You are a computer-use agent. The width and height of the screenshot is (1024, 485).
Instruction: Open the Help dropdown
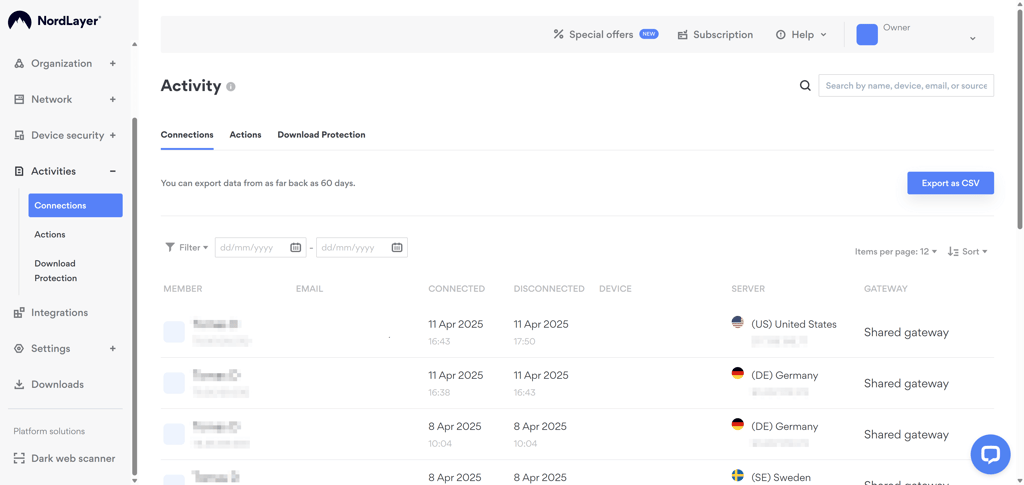point(801,35)
